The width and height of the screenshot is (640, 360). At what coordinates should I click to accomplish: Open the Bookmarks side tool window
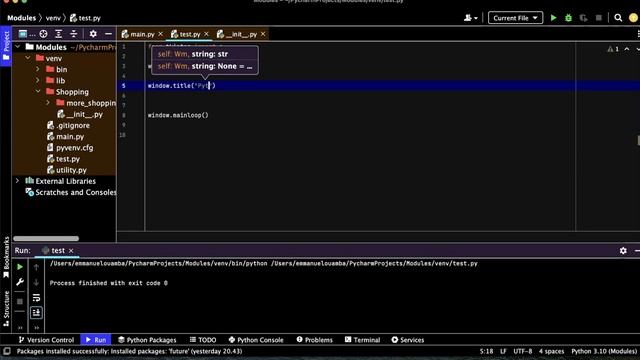[6, 257]
